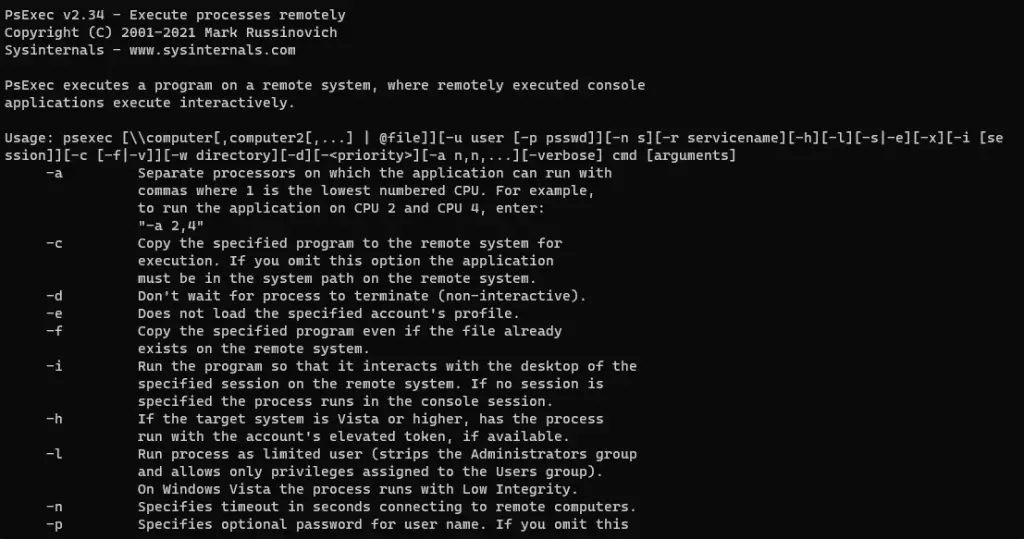Click the -c option flag
This screenshot has height=539, width=1024.
pos(54,243)
